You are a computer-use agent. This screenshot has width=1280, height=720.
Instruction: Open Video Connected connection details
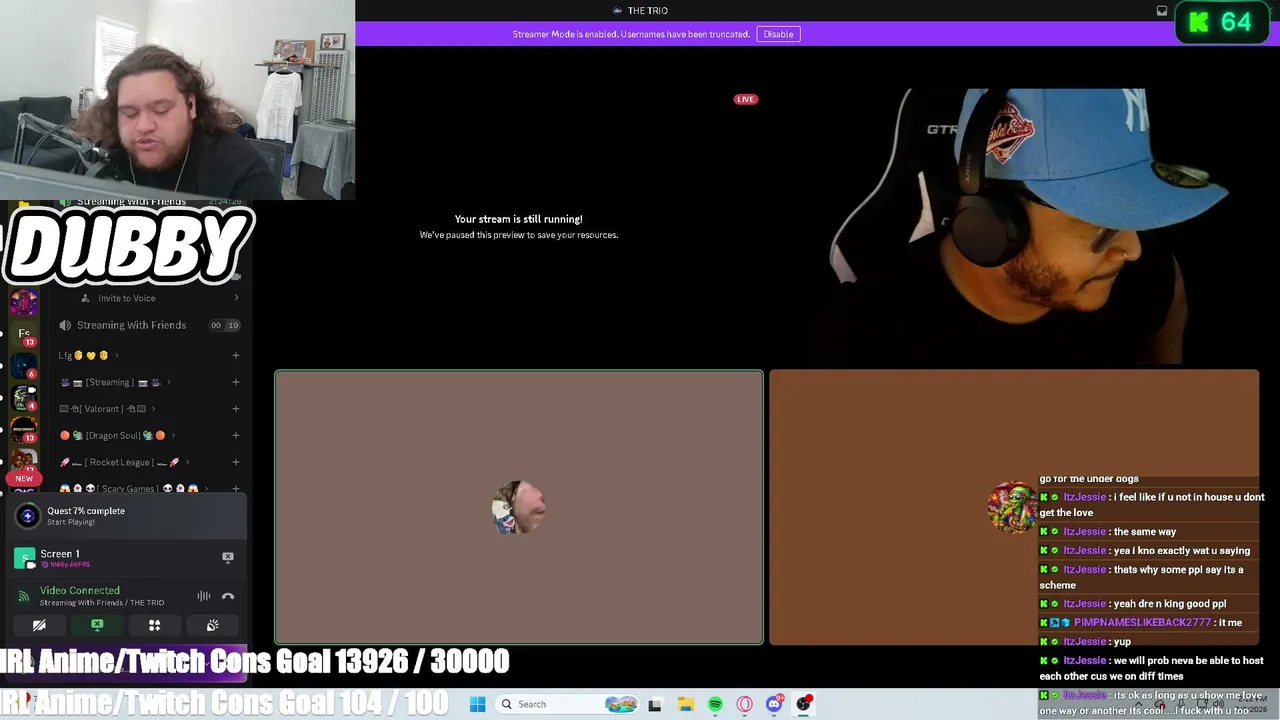80,591
